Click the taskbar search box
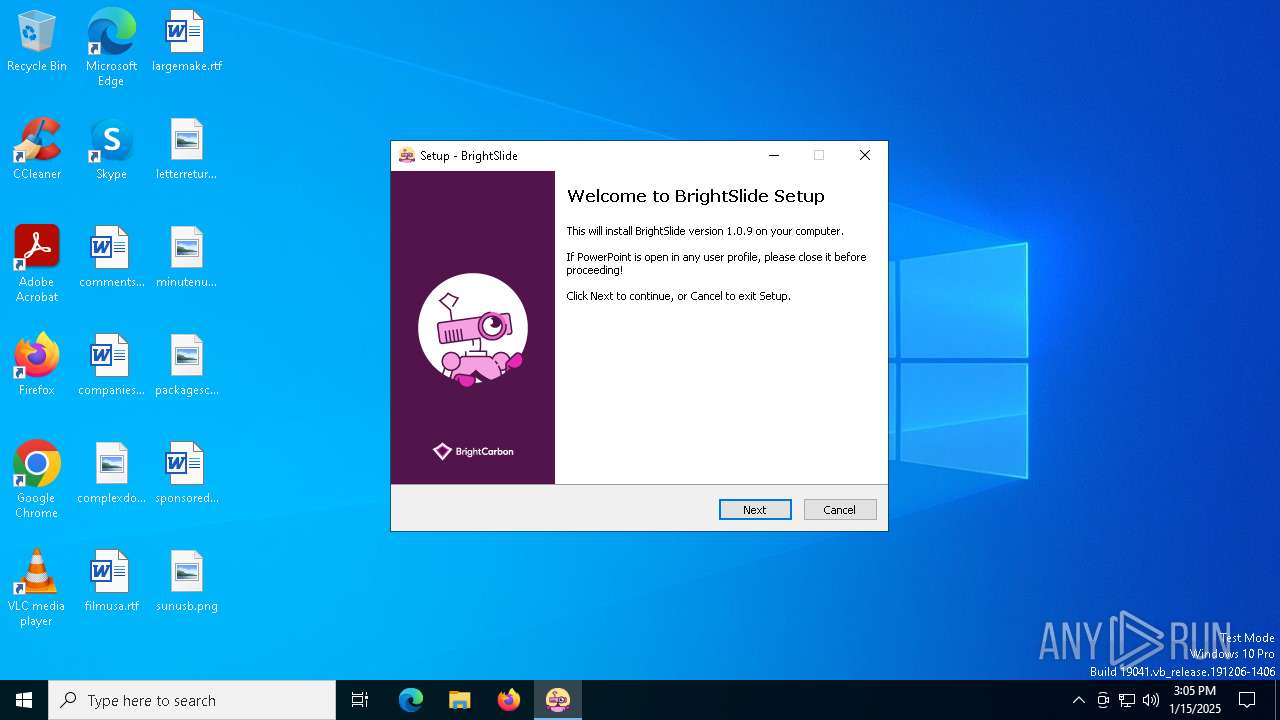The width and height of the screenshot is (1280, 720). (192, 700)
